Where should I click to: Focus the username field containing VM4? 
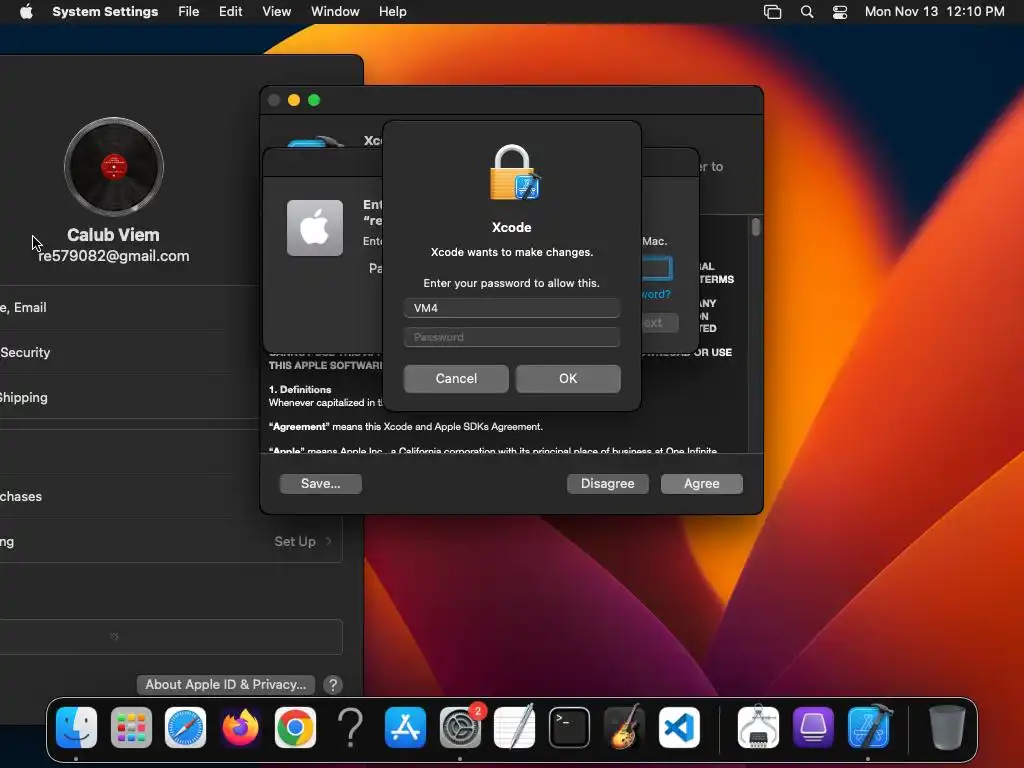click(511, 308)
